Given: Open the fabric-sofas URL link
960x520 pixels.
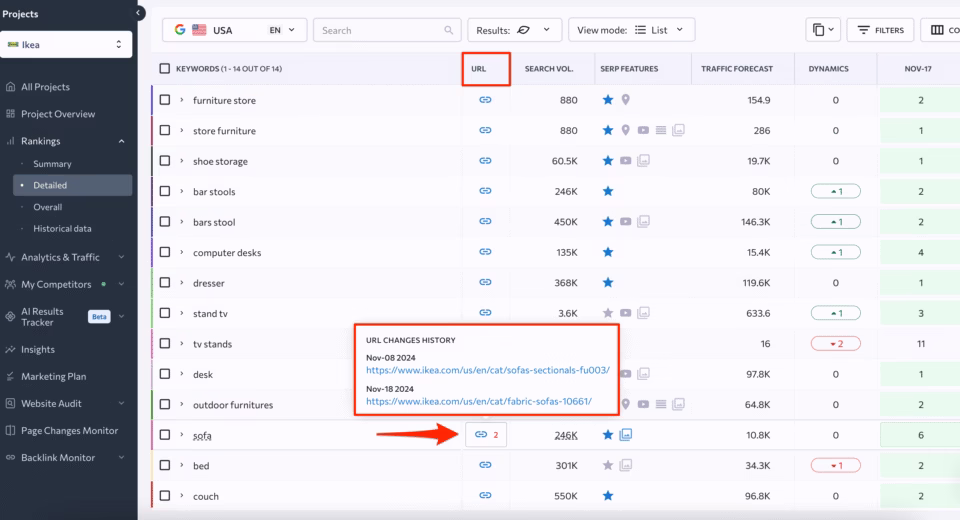Looking at the screenshot, I should pyautogui.click(x=479, y=401).
